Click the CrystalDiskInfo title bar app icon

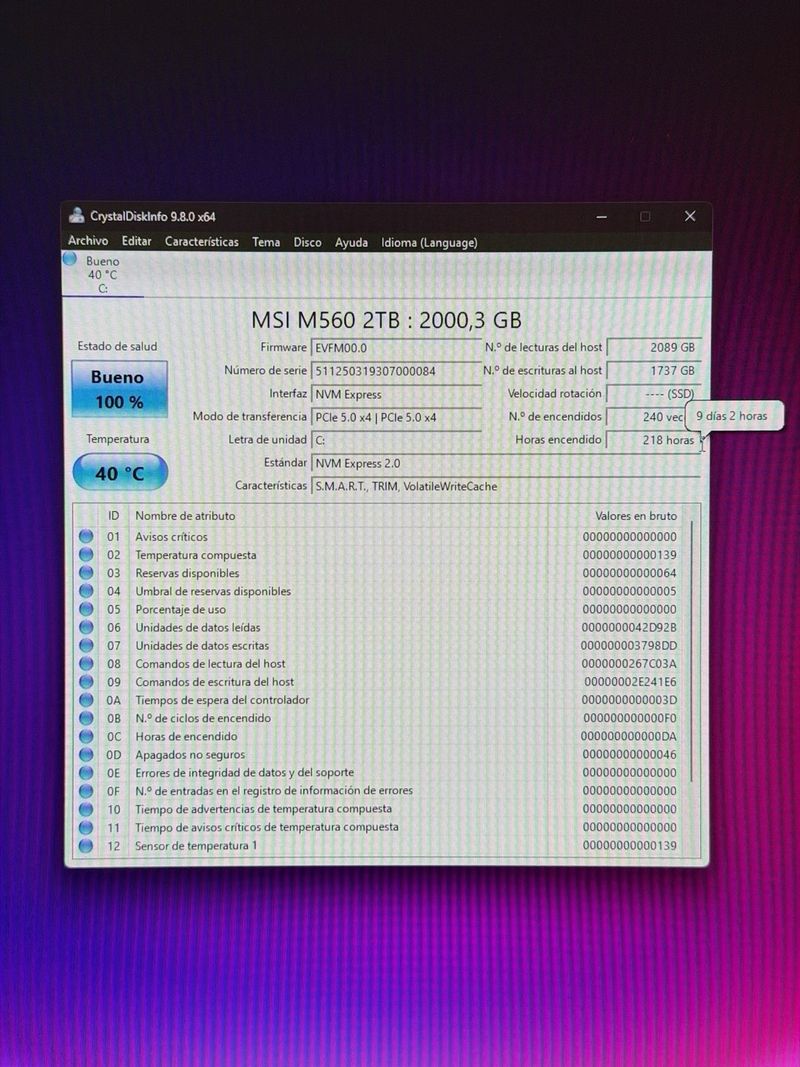[77, 216]
